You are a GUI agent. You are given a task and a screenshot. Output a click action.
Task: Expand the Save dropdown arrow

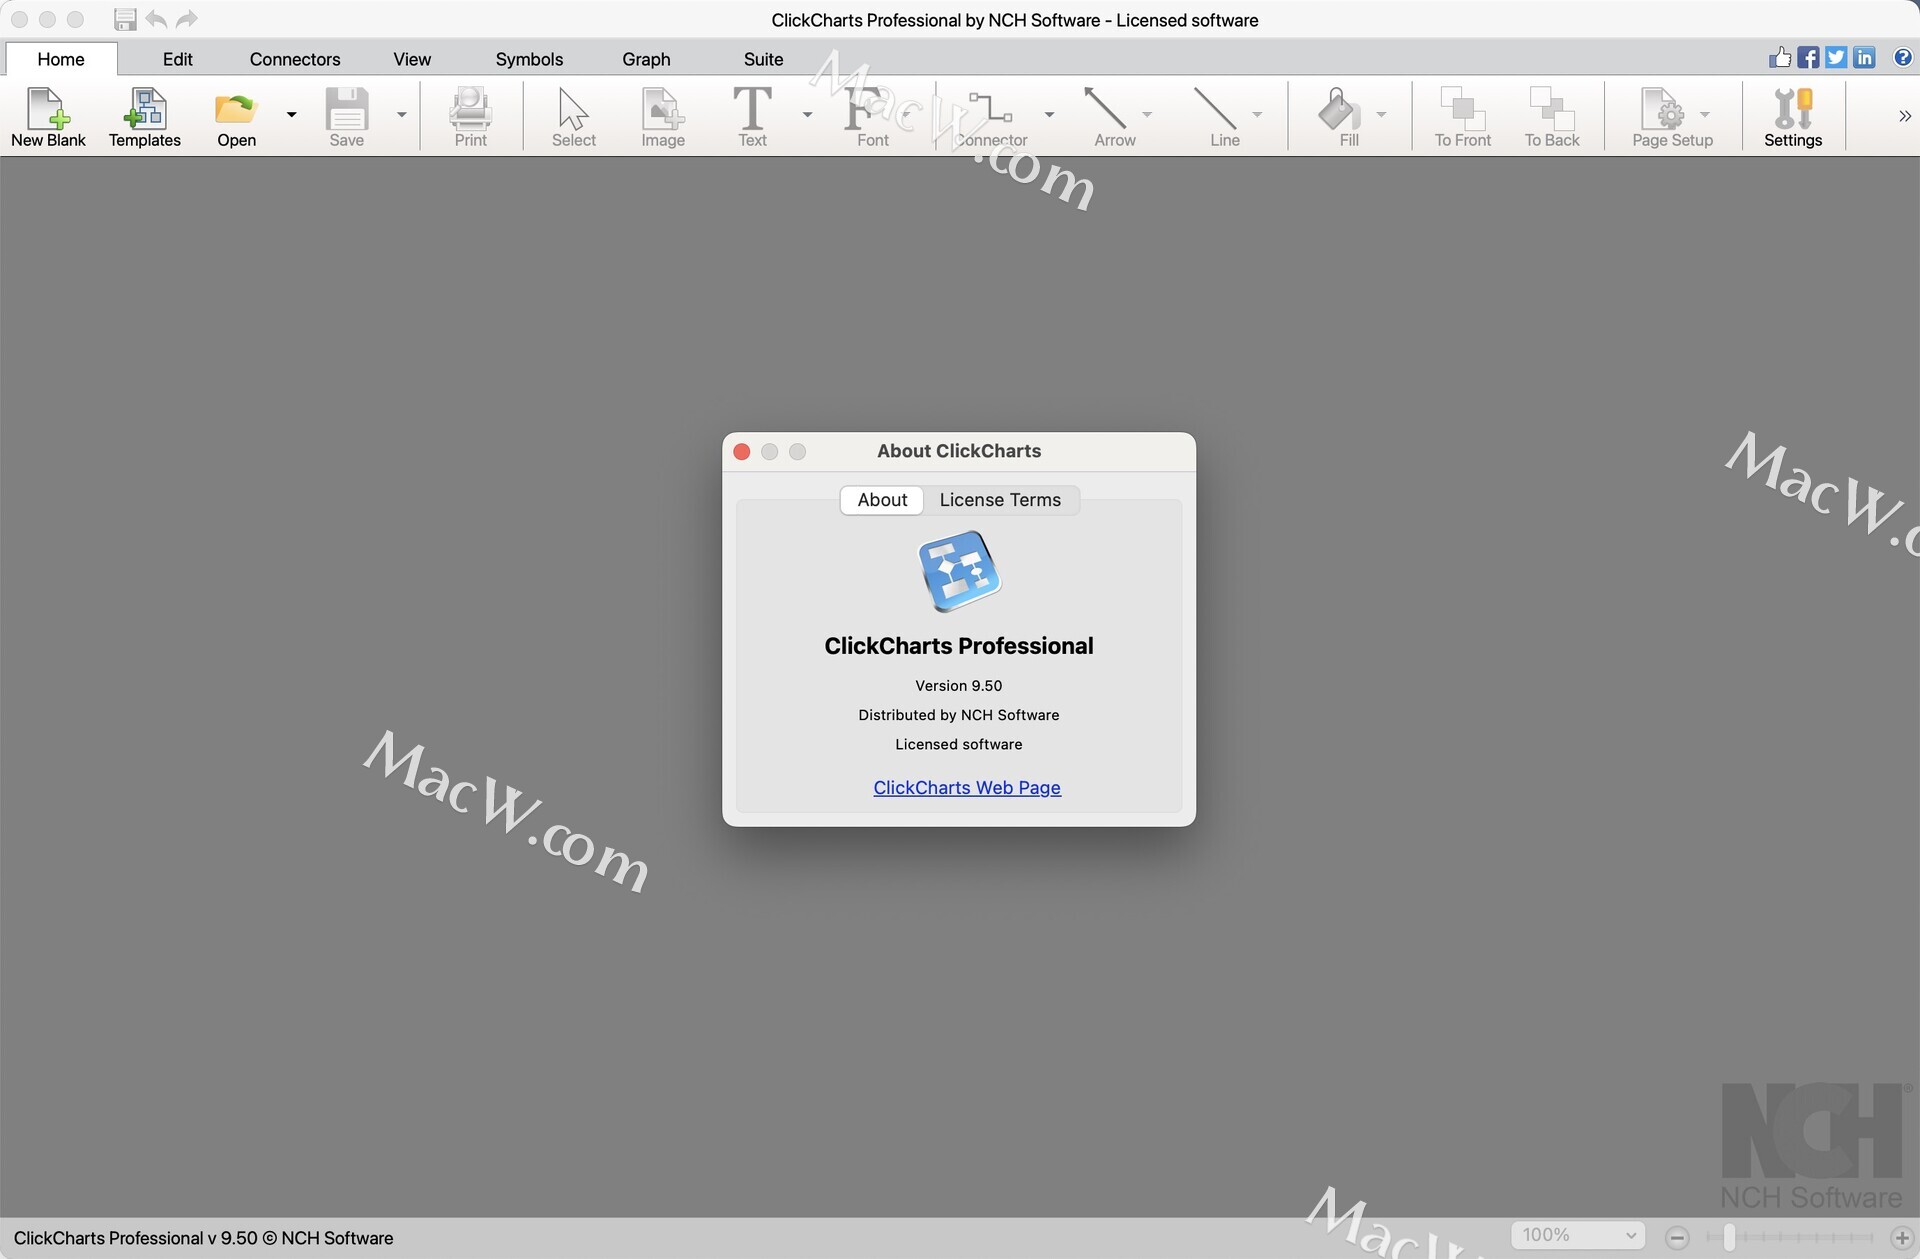point(401,114)
